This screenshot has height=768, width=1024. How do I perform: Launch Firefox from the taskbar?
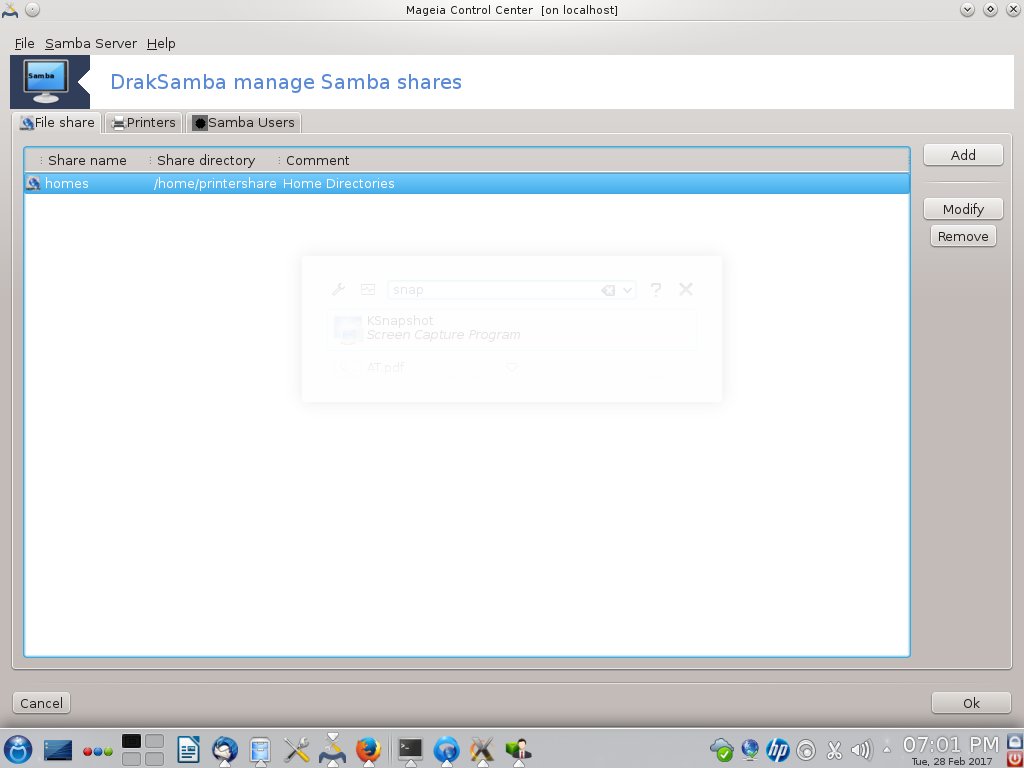pos(368,750)
